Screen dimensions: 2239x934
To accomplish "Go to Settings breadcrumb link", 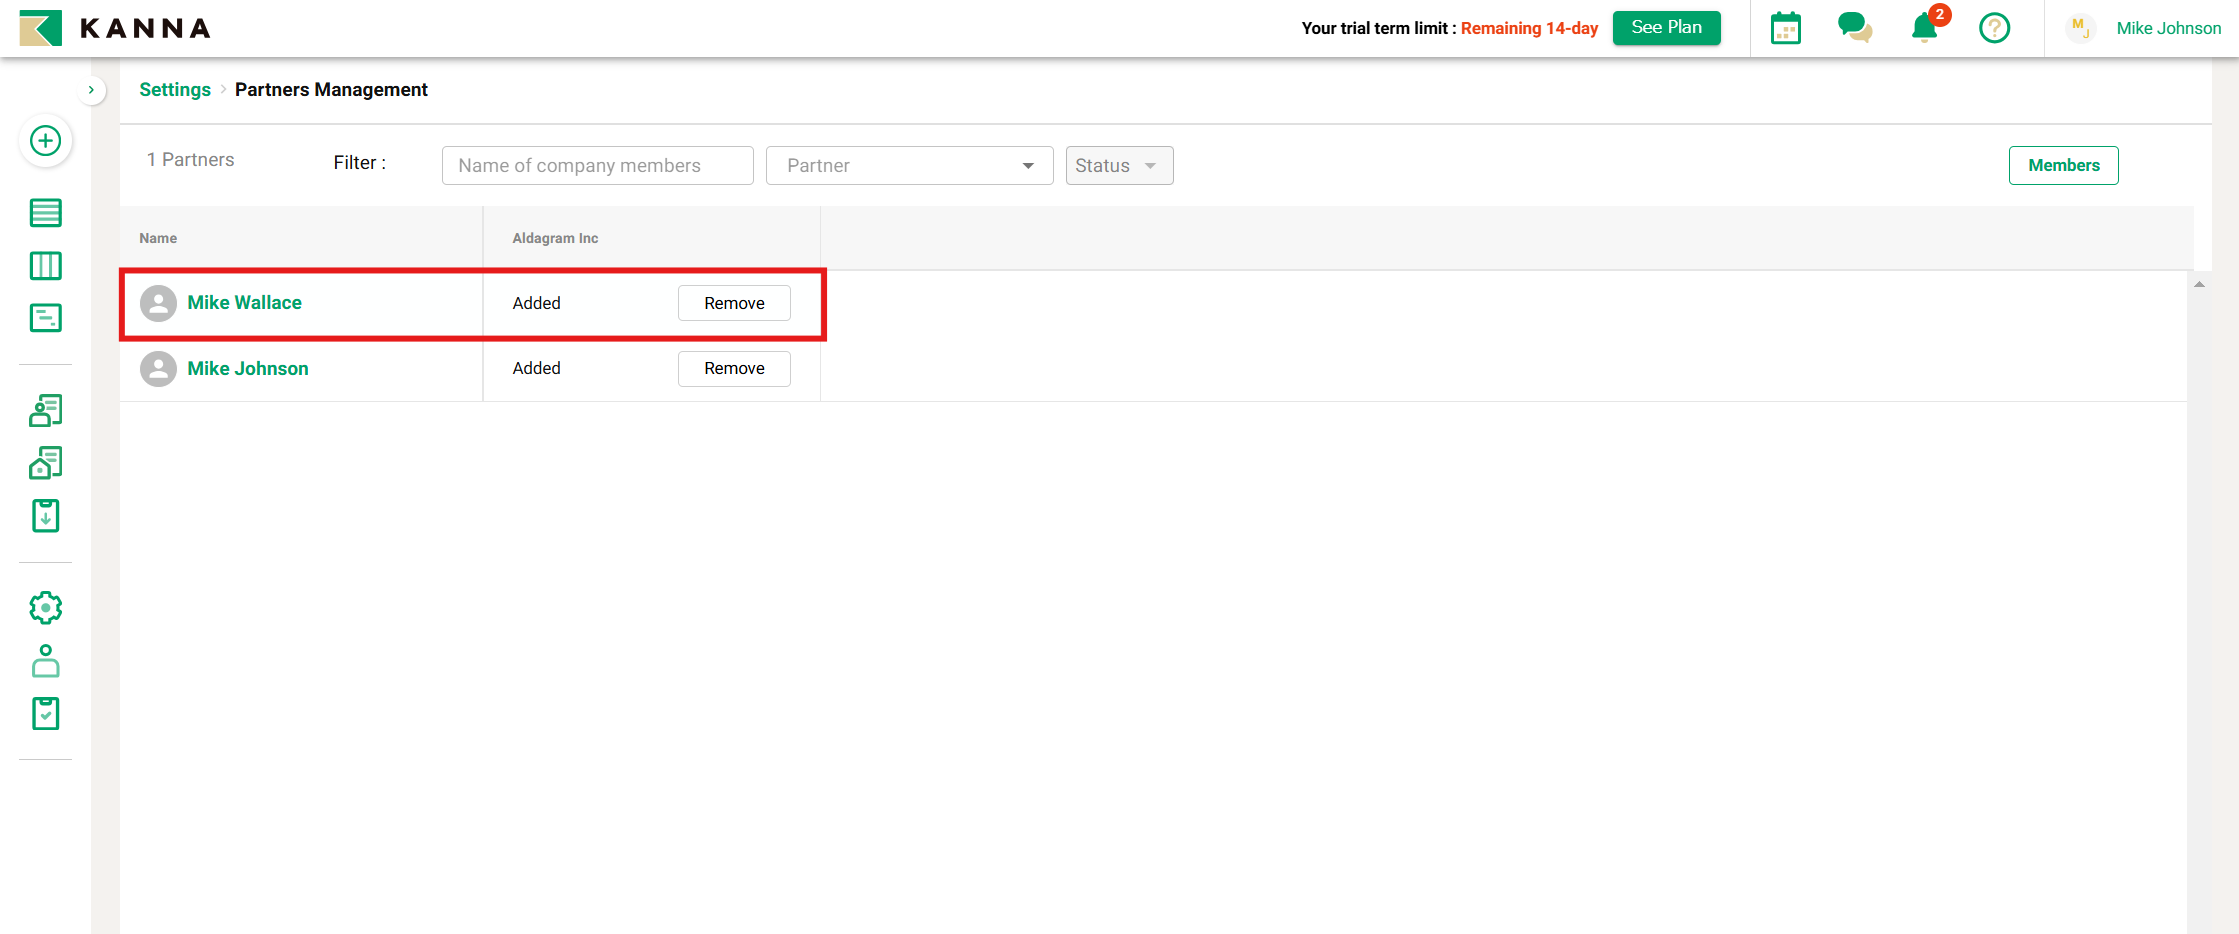I will 175,90.
